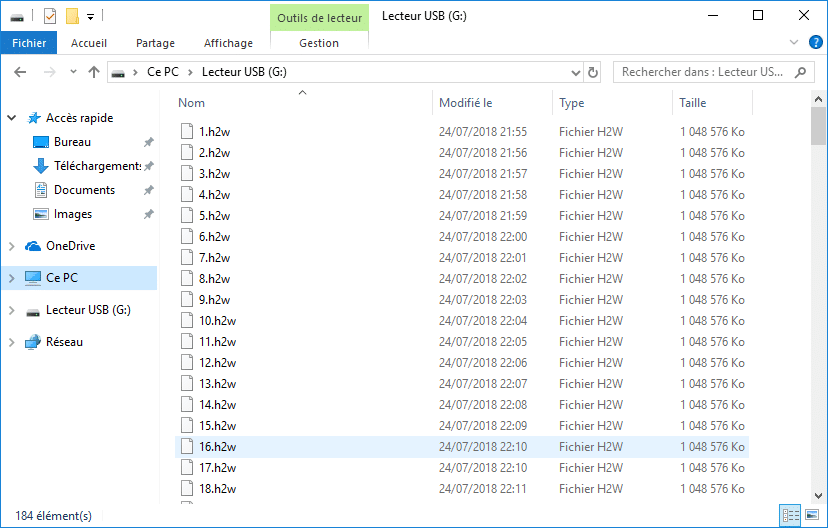Click the file icon of 16.h2w
This screenshot has height=528, width=828.
(x=187, y=447)
